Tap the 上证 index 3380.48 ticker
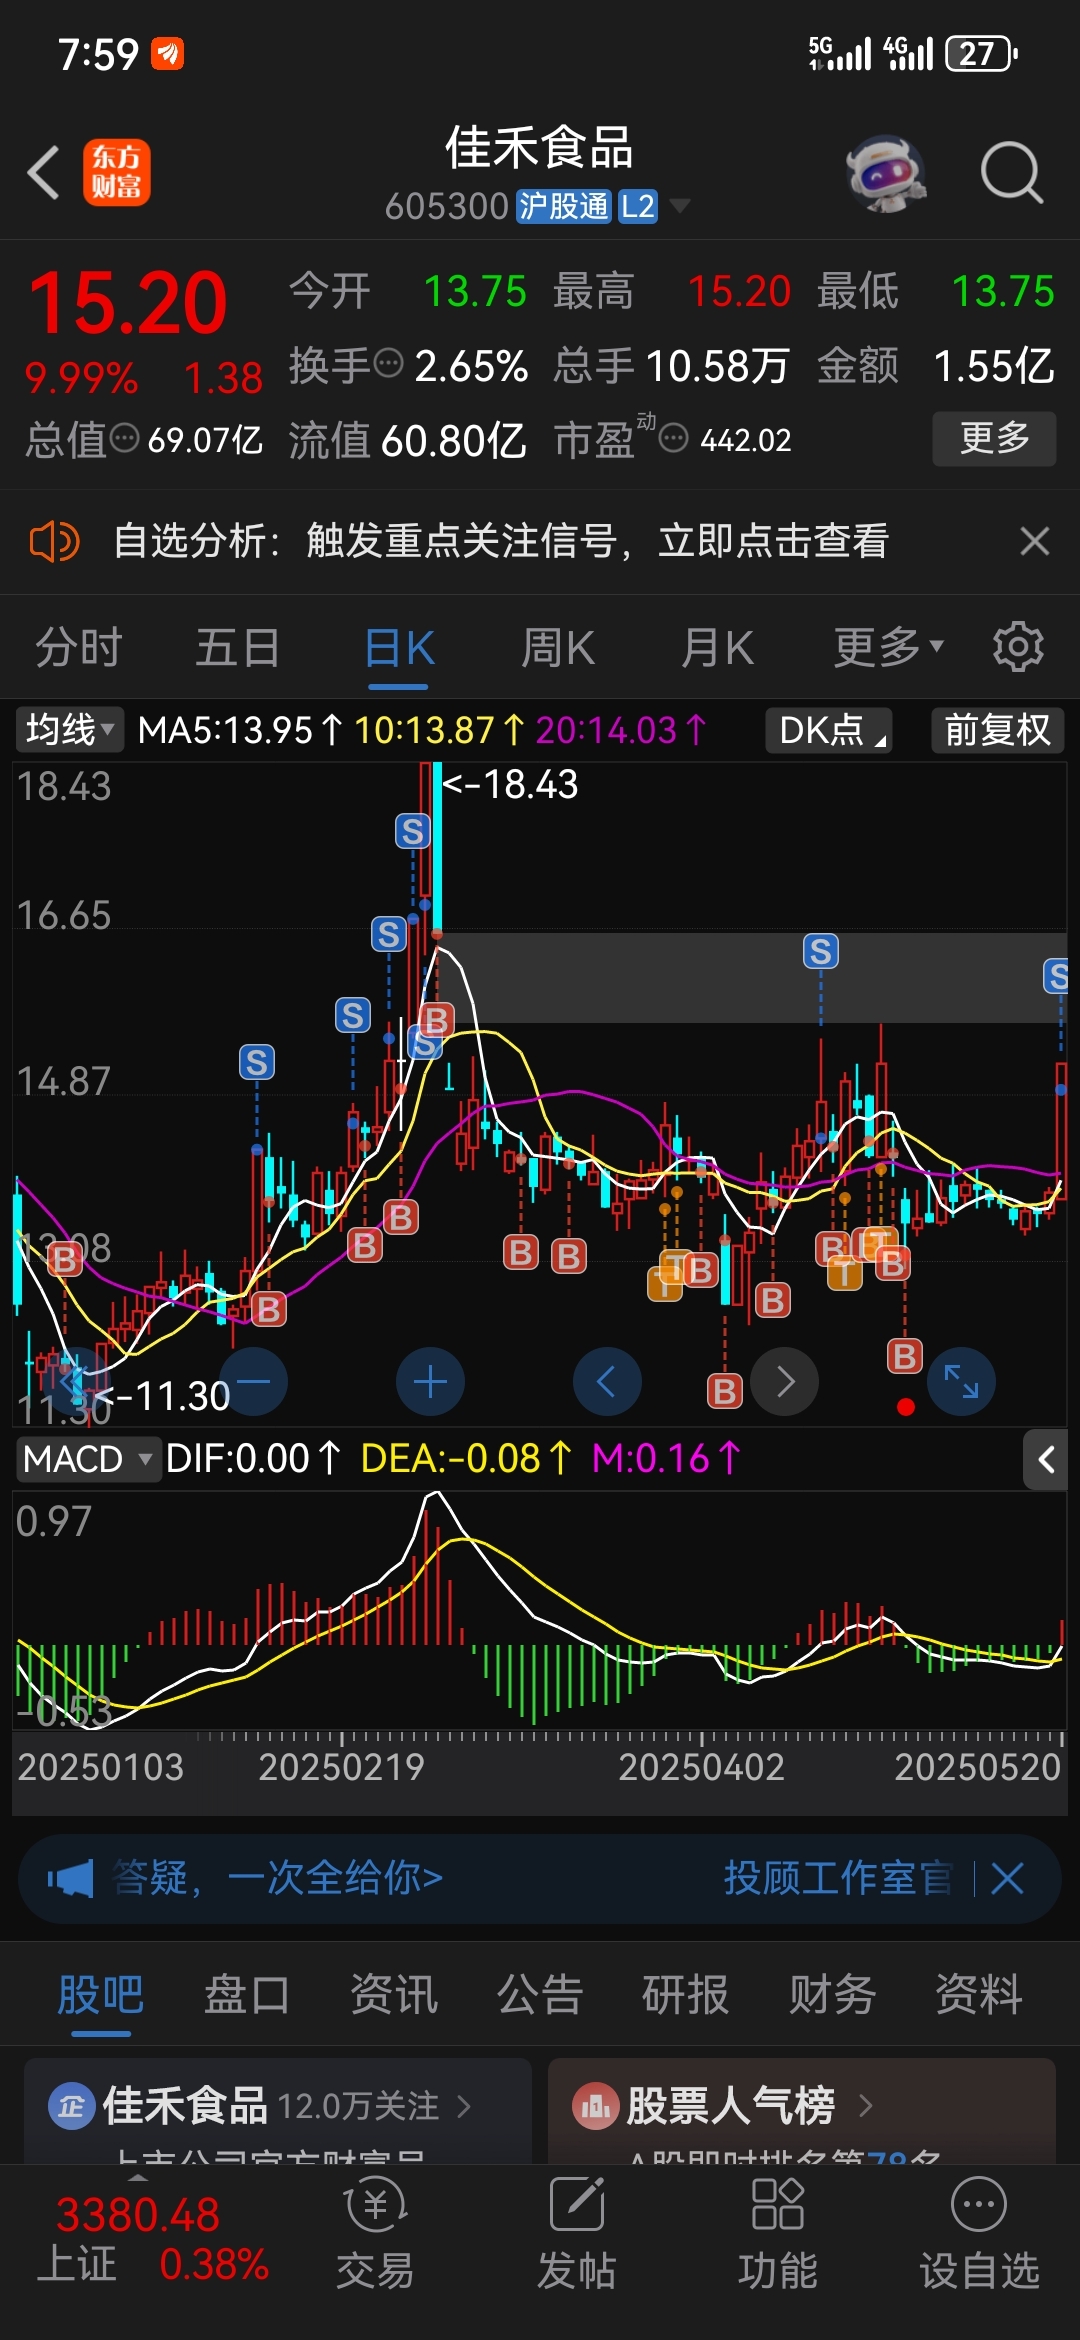This screenshot has width=1080, height=2340. 138,2240
